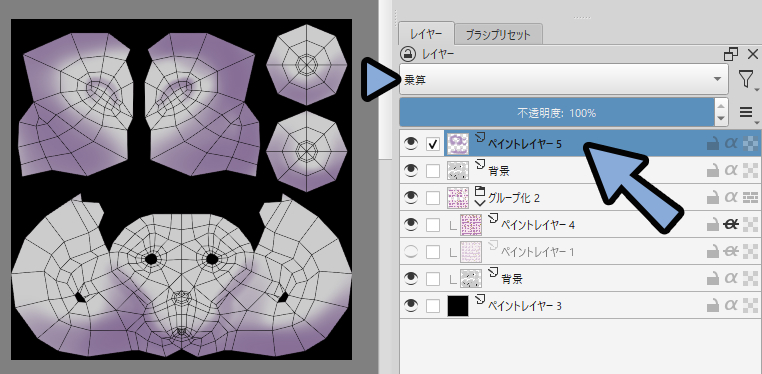Click the black ペイントレイヤー 3 thumbnail

click(x=458, y=306)
